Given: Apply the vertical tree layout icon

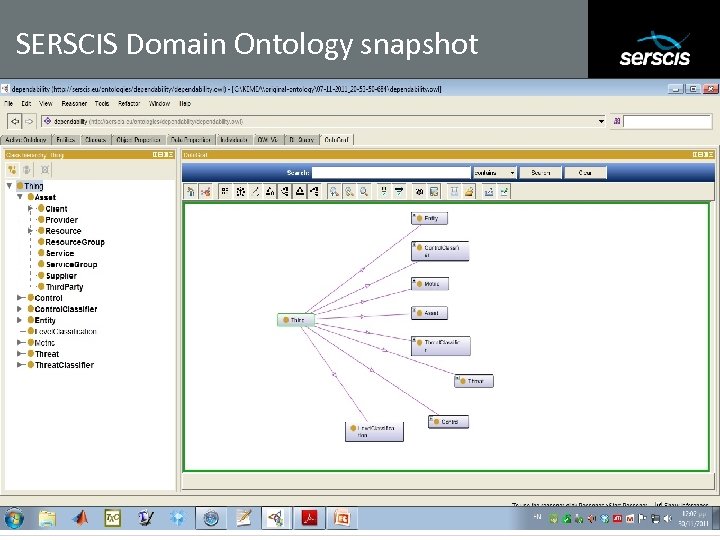Looking at the screenshot, I should click(270, 192).
